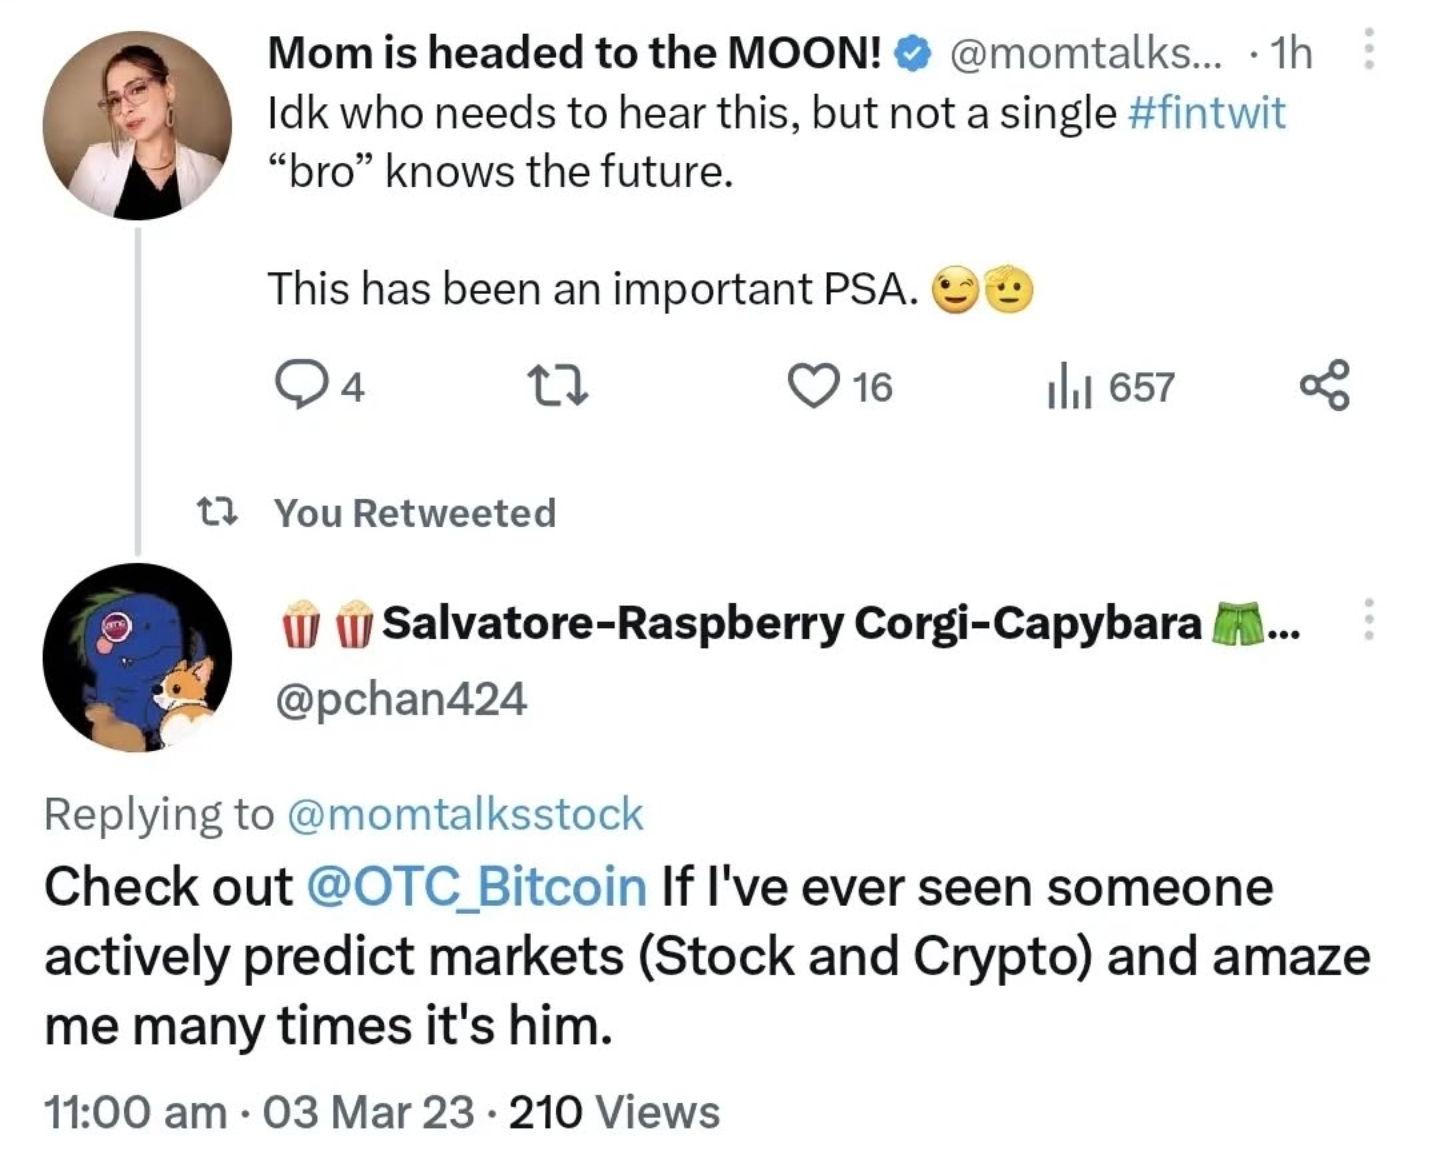Share the tweet using the share icon
This screenshot has width=1440, height=1176.
[x=1324, y=387]
